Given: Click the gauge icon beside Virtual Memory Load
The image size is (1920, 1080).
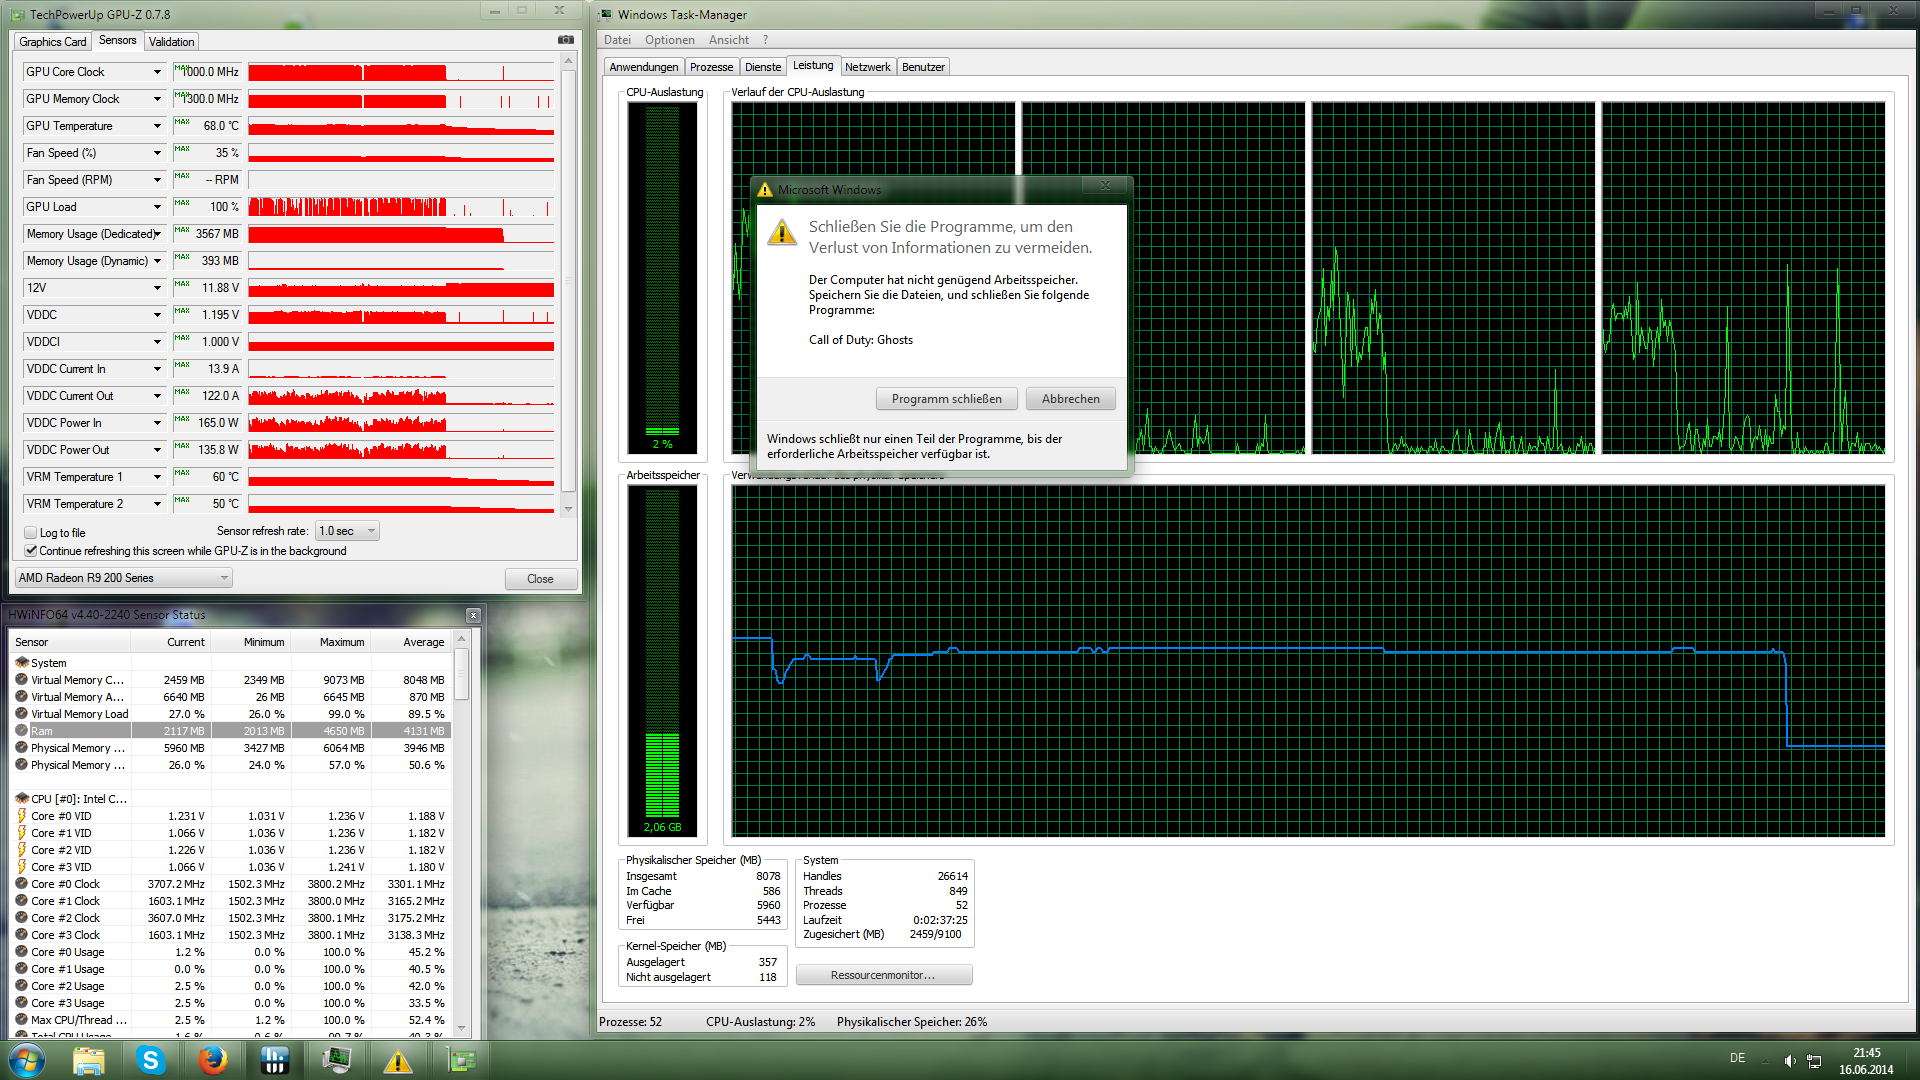Looking at the screenshot, I should click(22, 713).
